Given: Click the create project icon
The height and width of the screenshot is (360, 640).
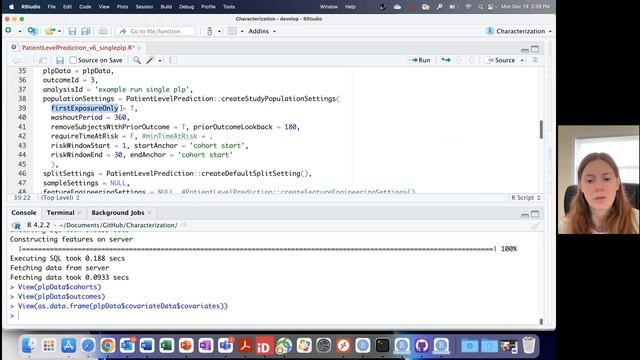Looking at the screenshot, I should point(33,31).
